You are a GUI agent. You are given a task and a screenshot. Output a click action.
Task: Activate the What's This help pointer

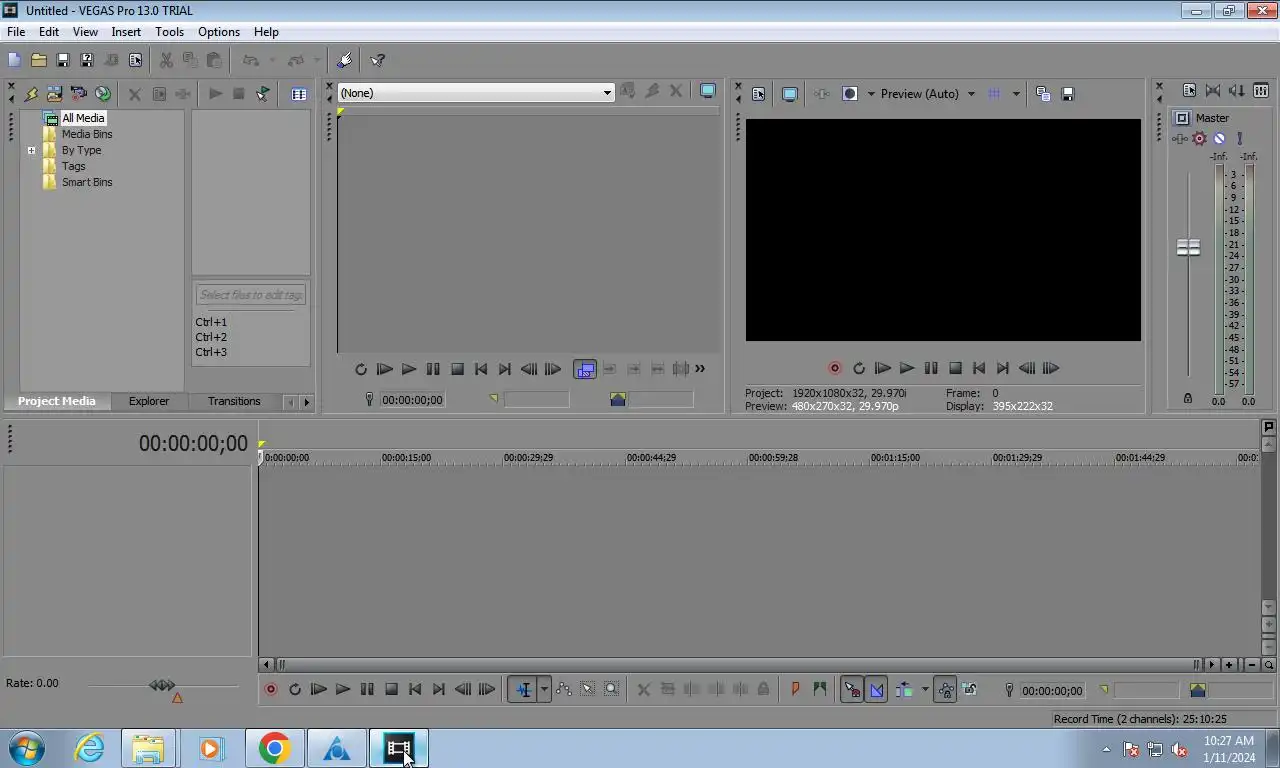click(378, 60)
